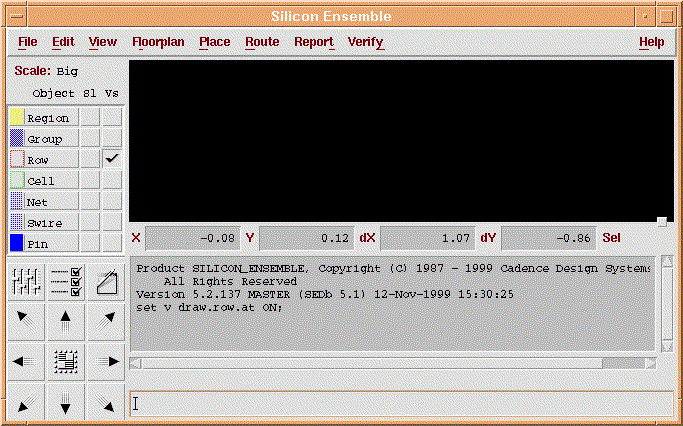Click the 'set v draw.row.at ON;' log line
This screenshot has height=426, width=683.
point(209,308)
